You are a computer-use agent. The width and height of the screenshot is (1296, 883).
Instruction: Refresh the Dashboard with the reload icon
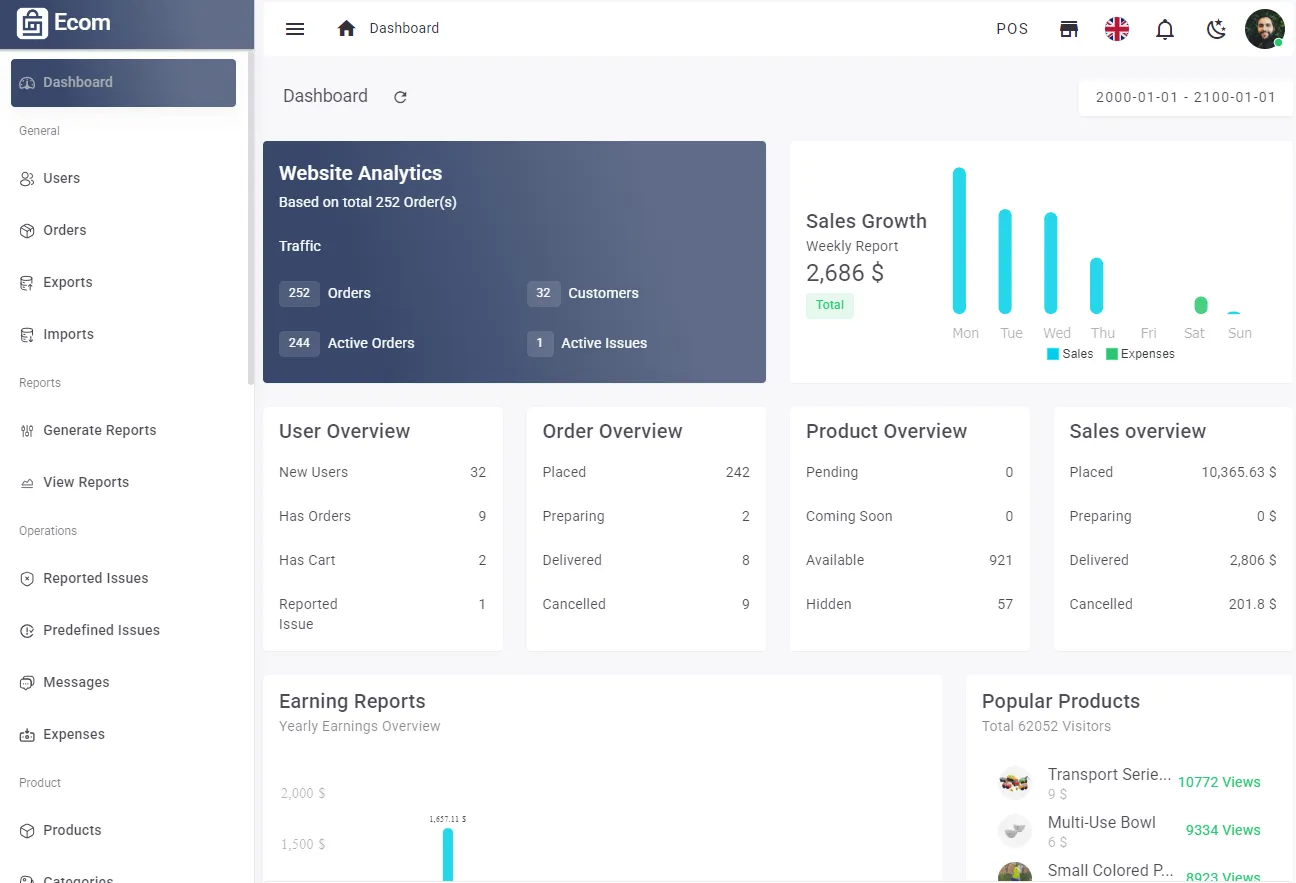(x=400, y=96)
